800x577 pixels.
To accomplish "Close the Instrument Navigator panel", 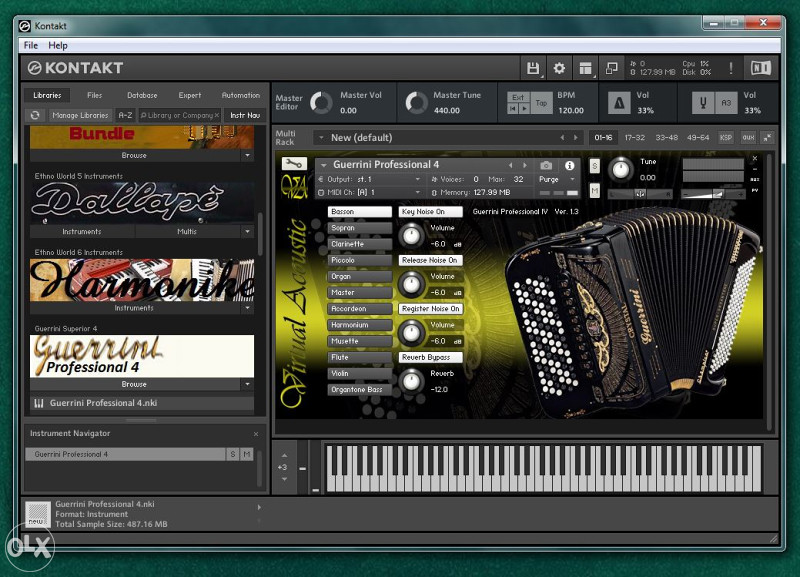I will tap(256, 434).
